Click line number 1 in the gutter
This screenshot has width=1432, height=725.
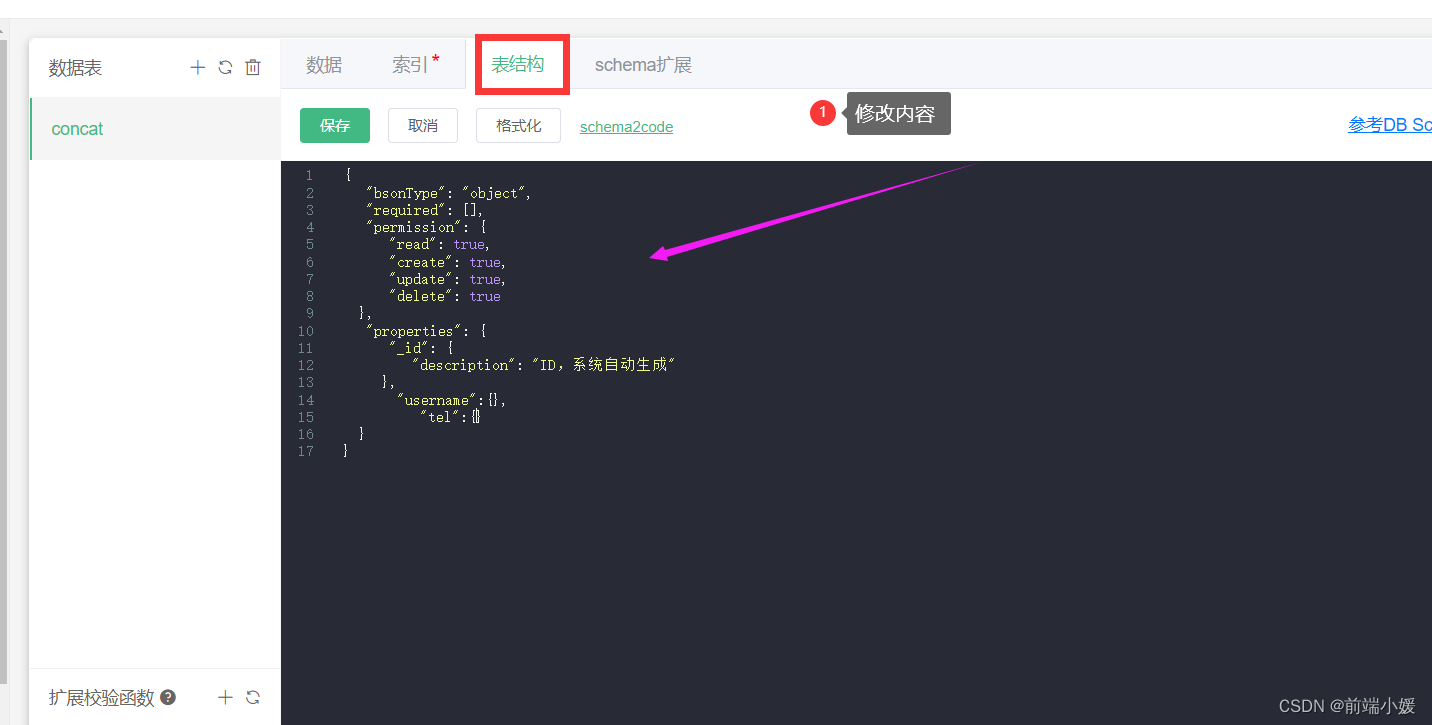[x=309, y=175]
